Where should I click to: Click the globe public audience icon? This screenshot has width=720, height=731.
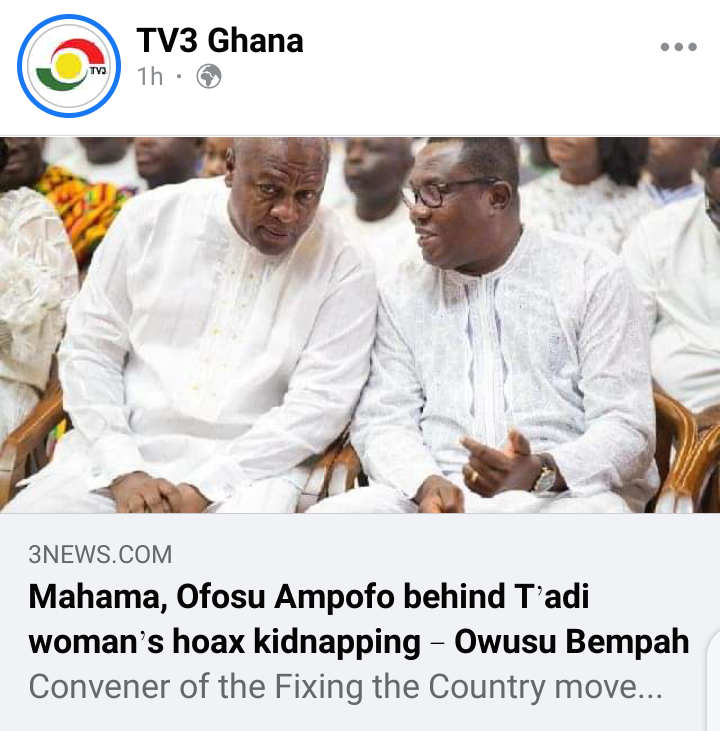point(208,76)
